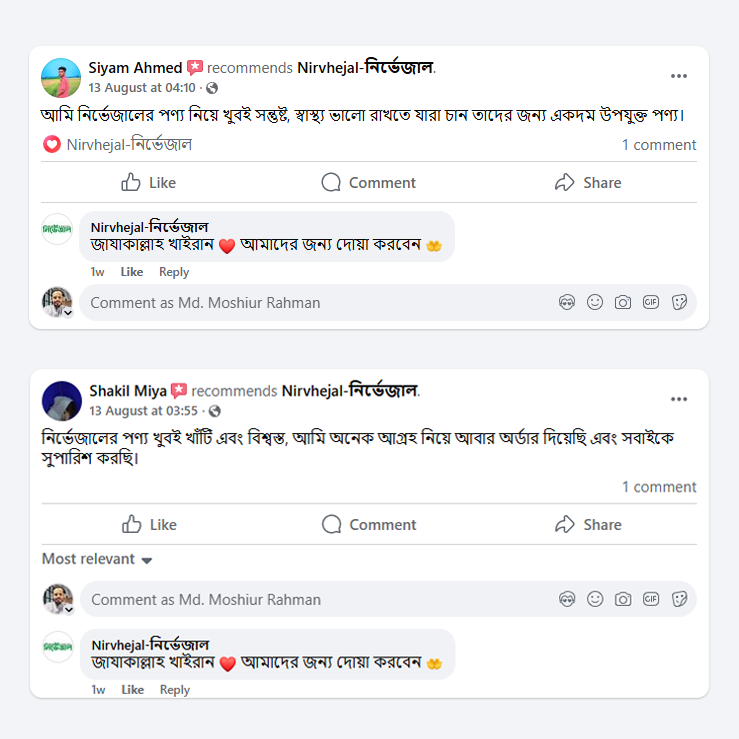Like Shakil Miya's post

[148, 524]
